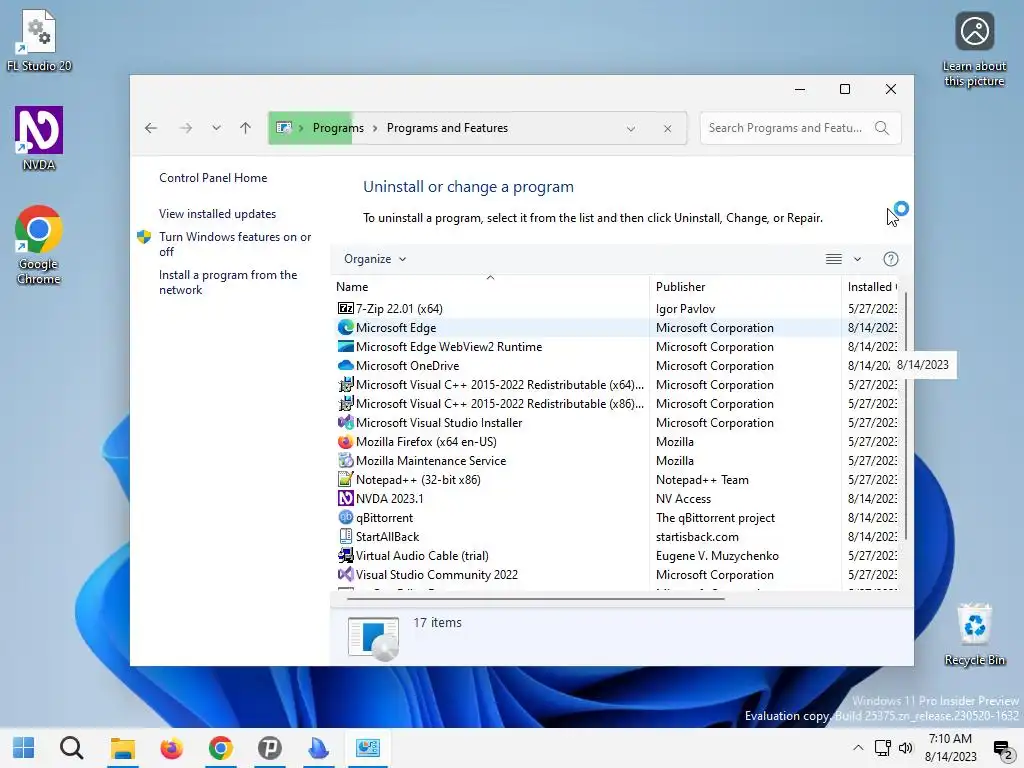1024x768 pixels.
Task: Expand chevron after Programs in address bar
Action: 376,128
